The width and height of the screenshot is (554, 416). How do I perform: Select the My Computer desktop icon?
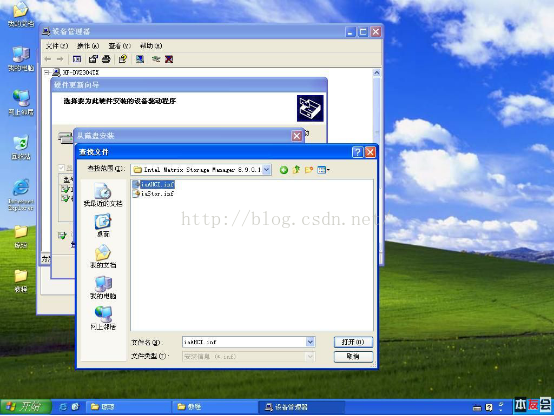click(x=21, y=59)
